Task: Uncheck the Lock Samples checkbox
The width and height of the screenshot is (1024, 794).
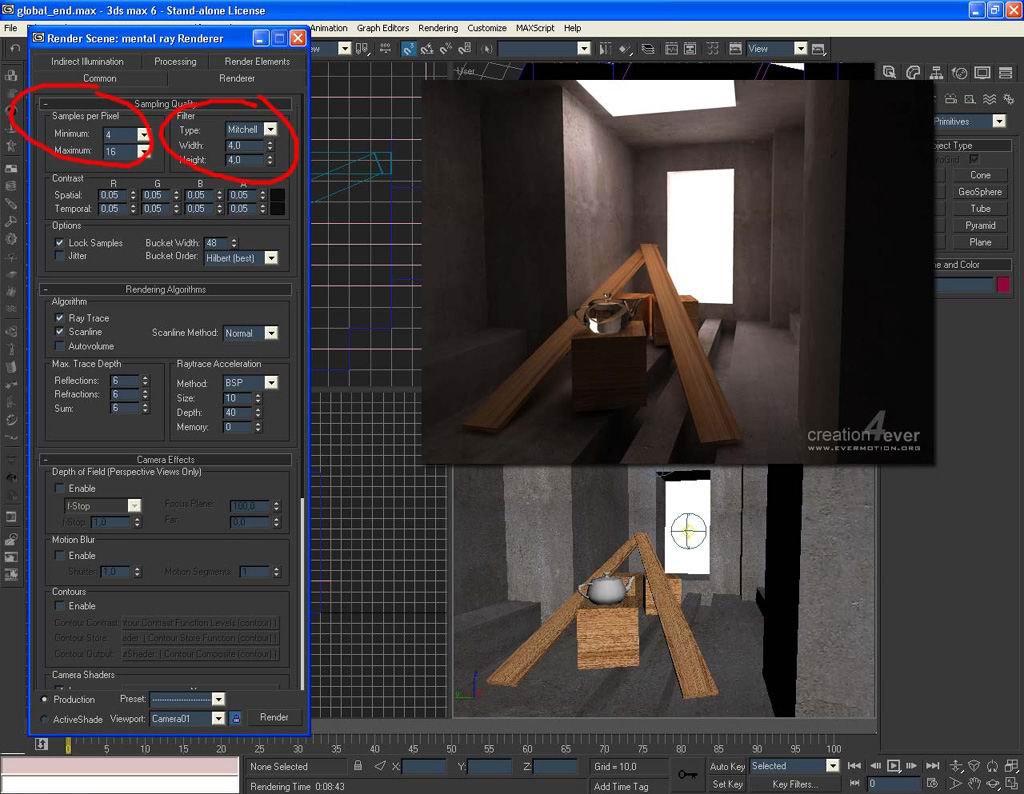Action: click(x=59, y=243)
